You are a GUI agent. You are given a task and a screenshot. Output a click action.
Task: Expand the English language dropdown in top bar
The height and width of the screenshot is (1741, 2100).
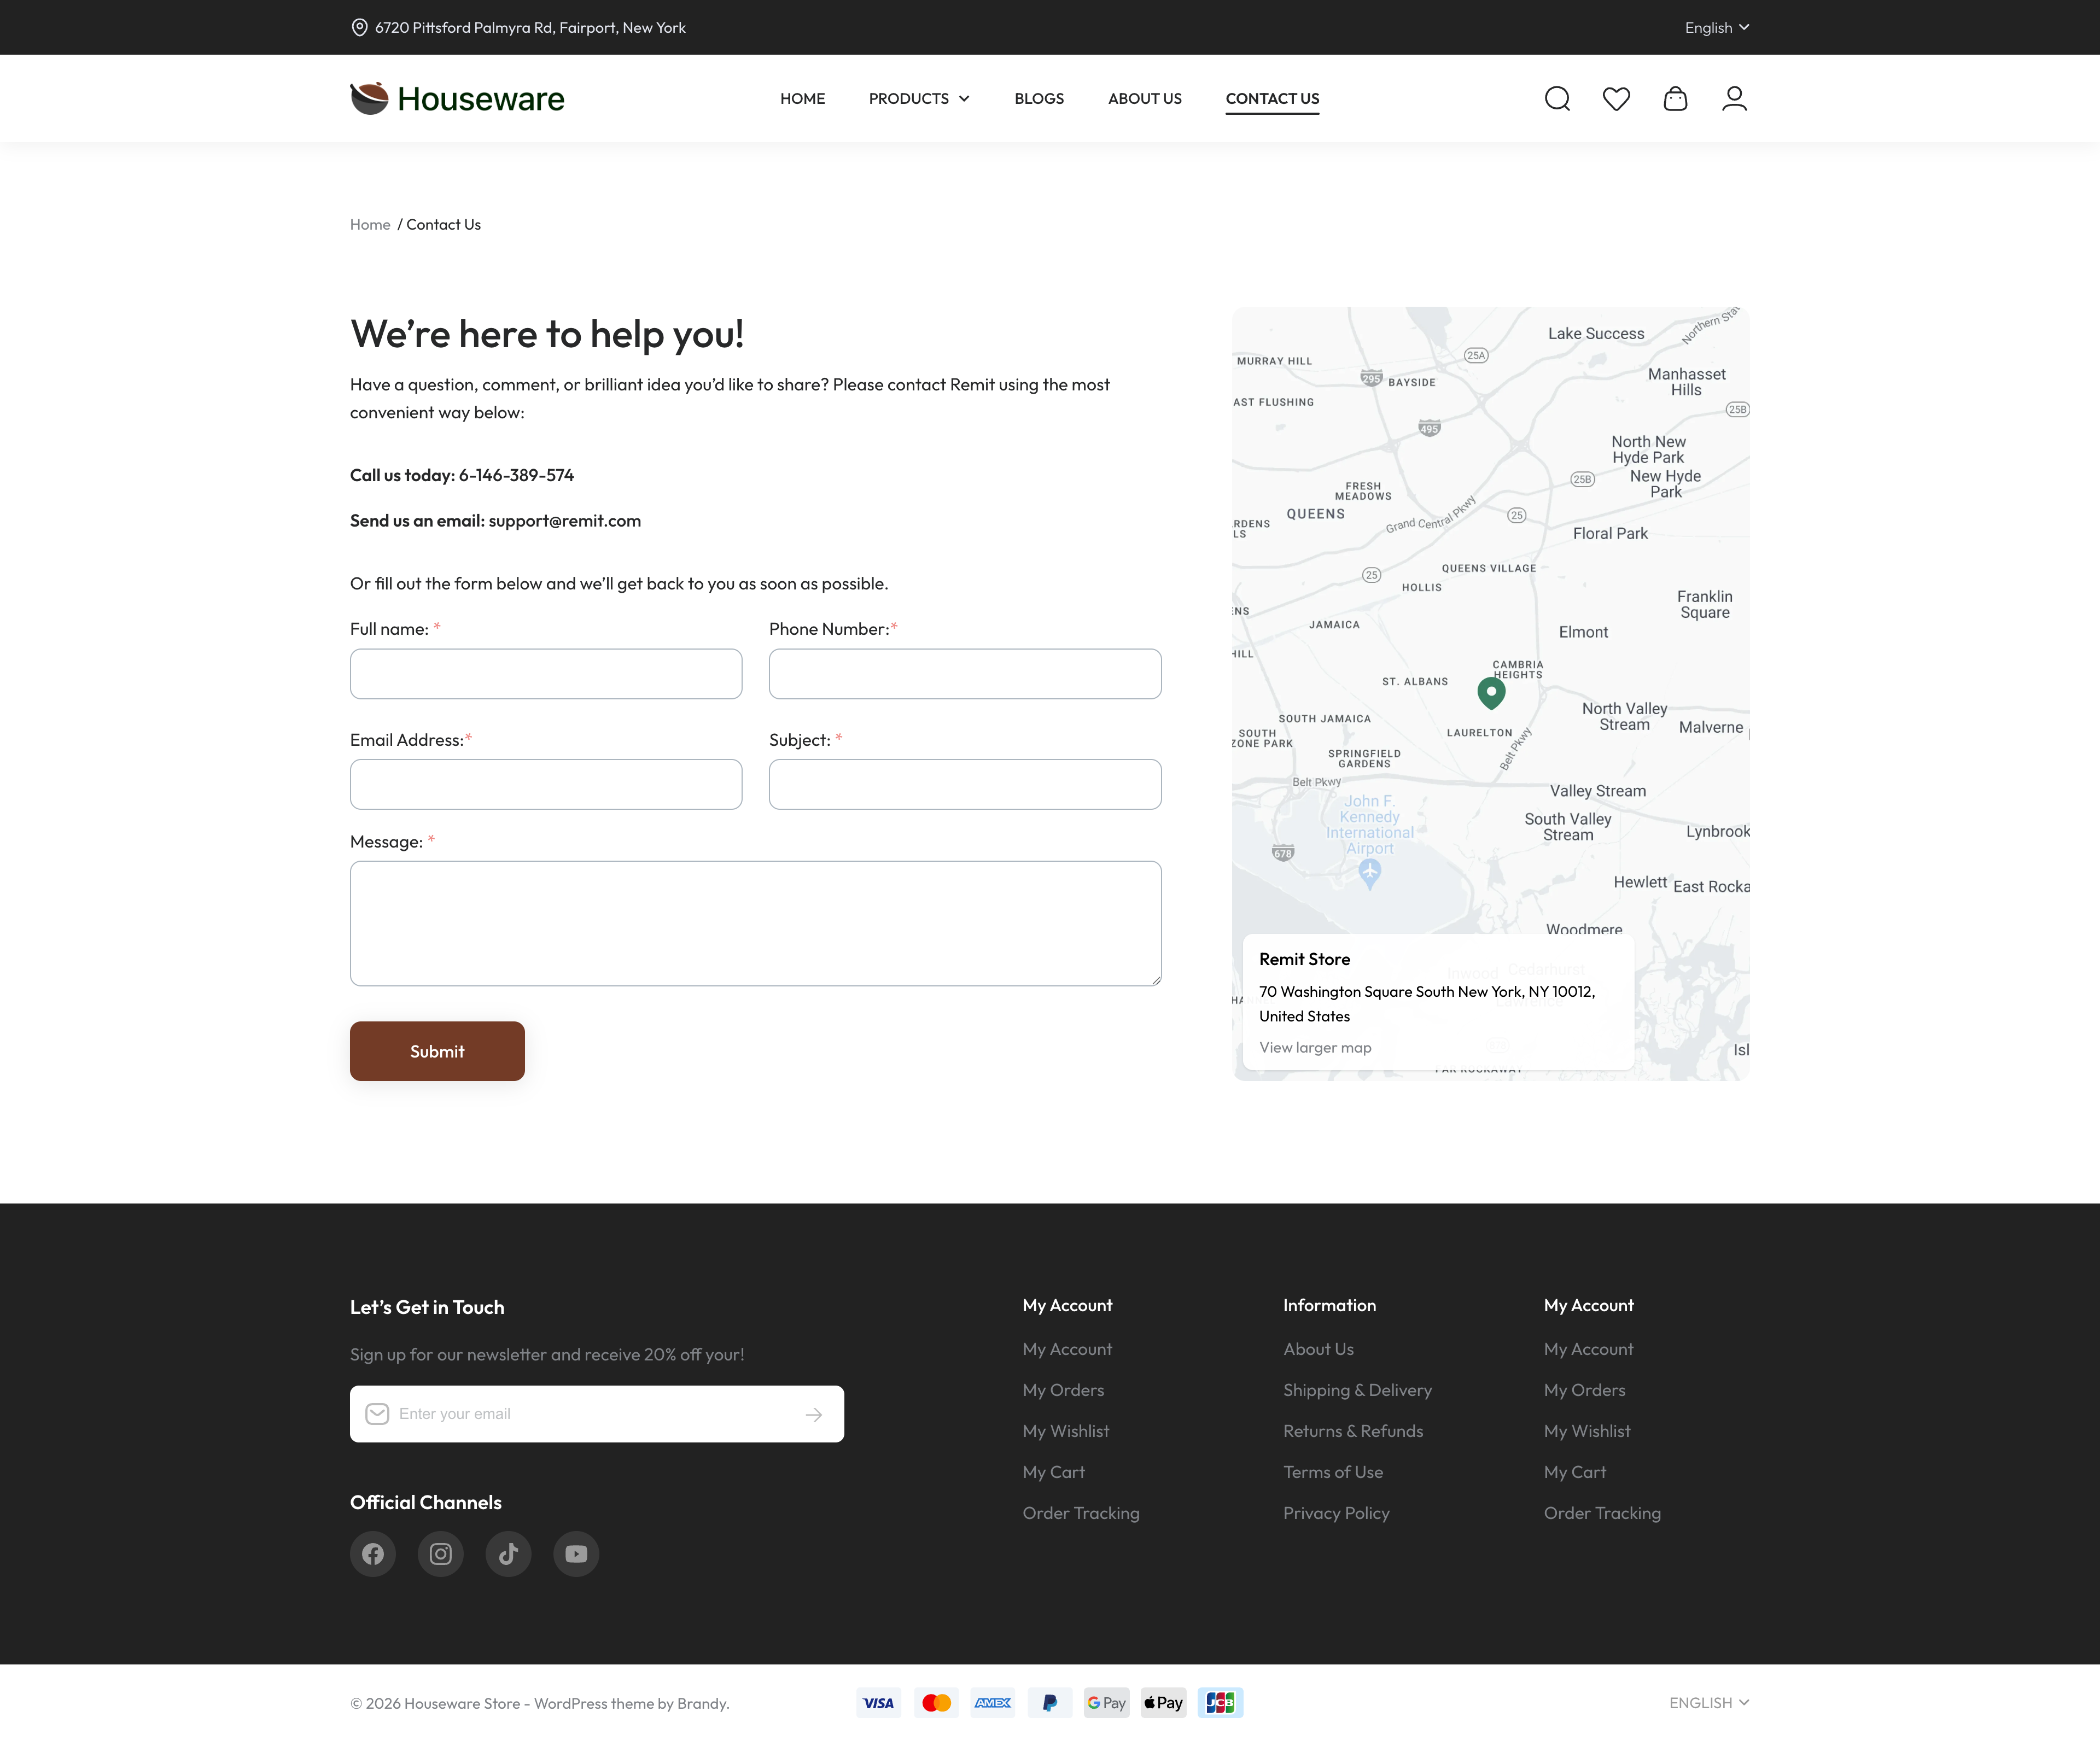[x=1716, y=28]
